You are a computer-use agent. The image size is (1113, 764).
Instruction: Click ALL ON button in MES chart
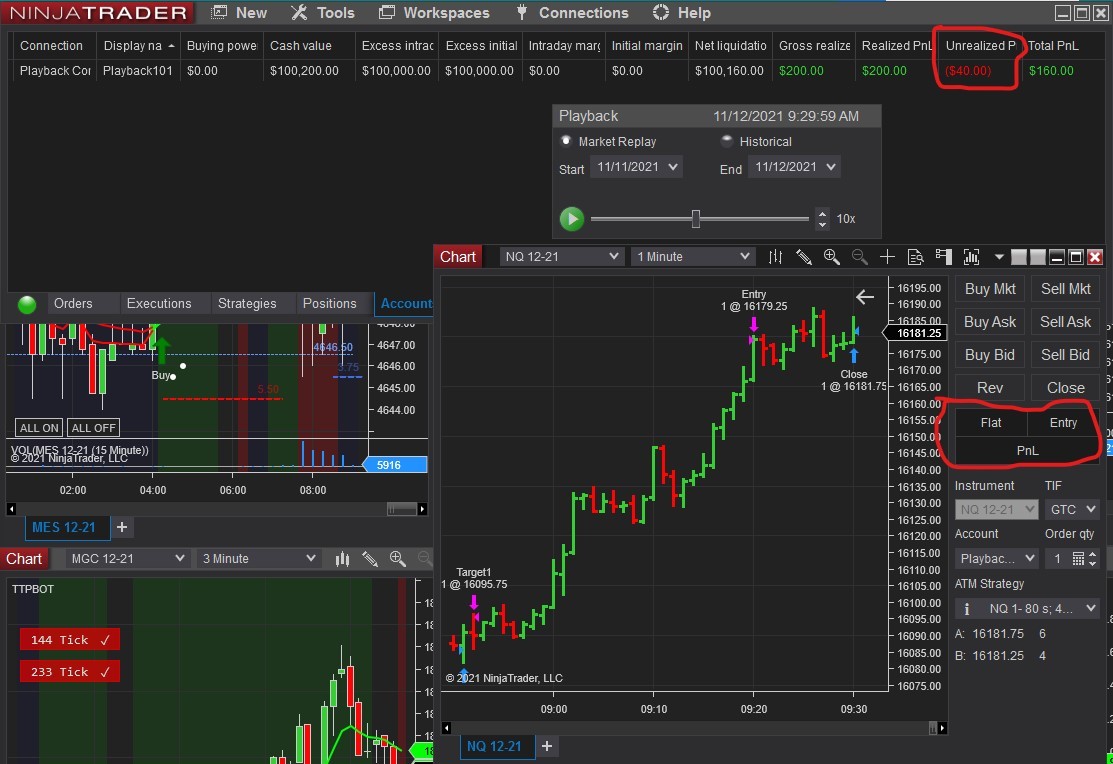coord(39,428)
